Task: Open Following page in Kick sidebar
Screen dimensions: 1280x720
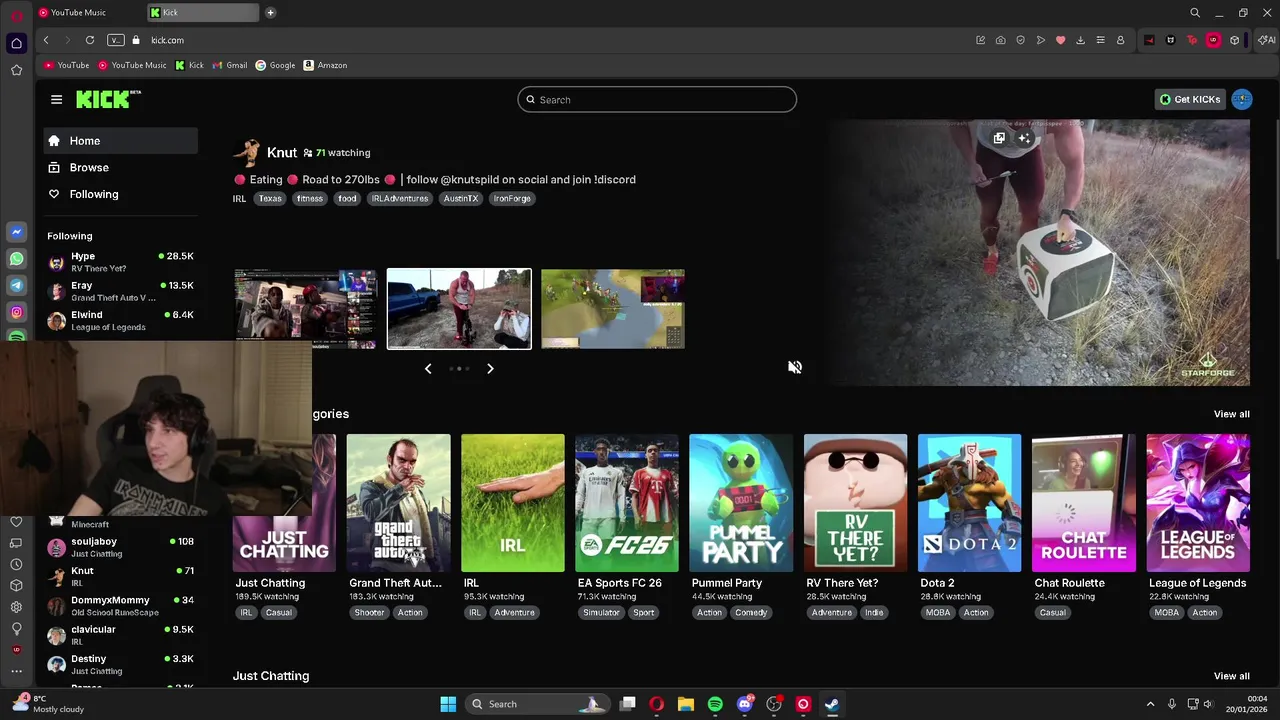Action: point(121,194)
